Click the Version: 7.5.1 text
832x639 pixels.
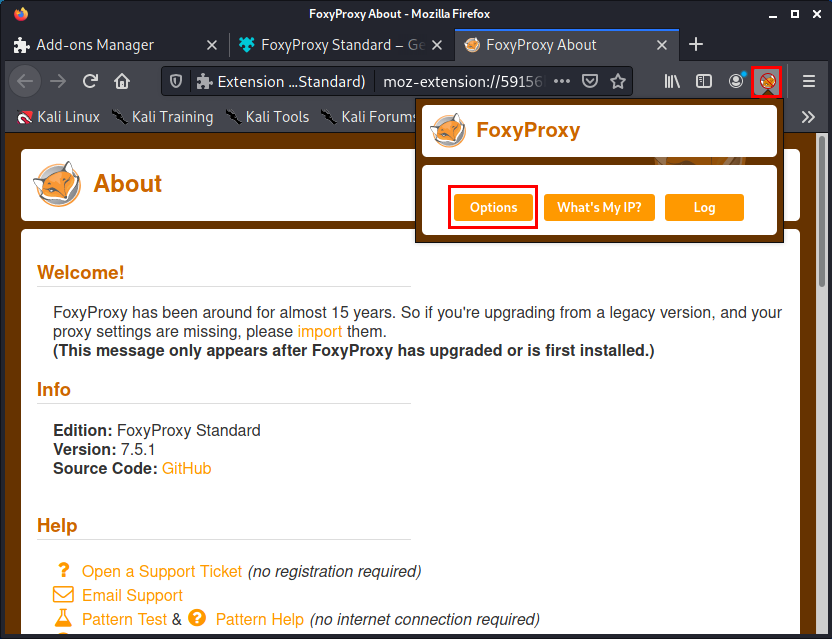(104, 450)
